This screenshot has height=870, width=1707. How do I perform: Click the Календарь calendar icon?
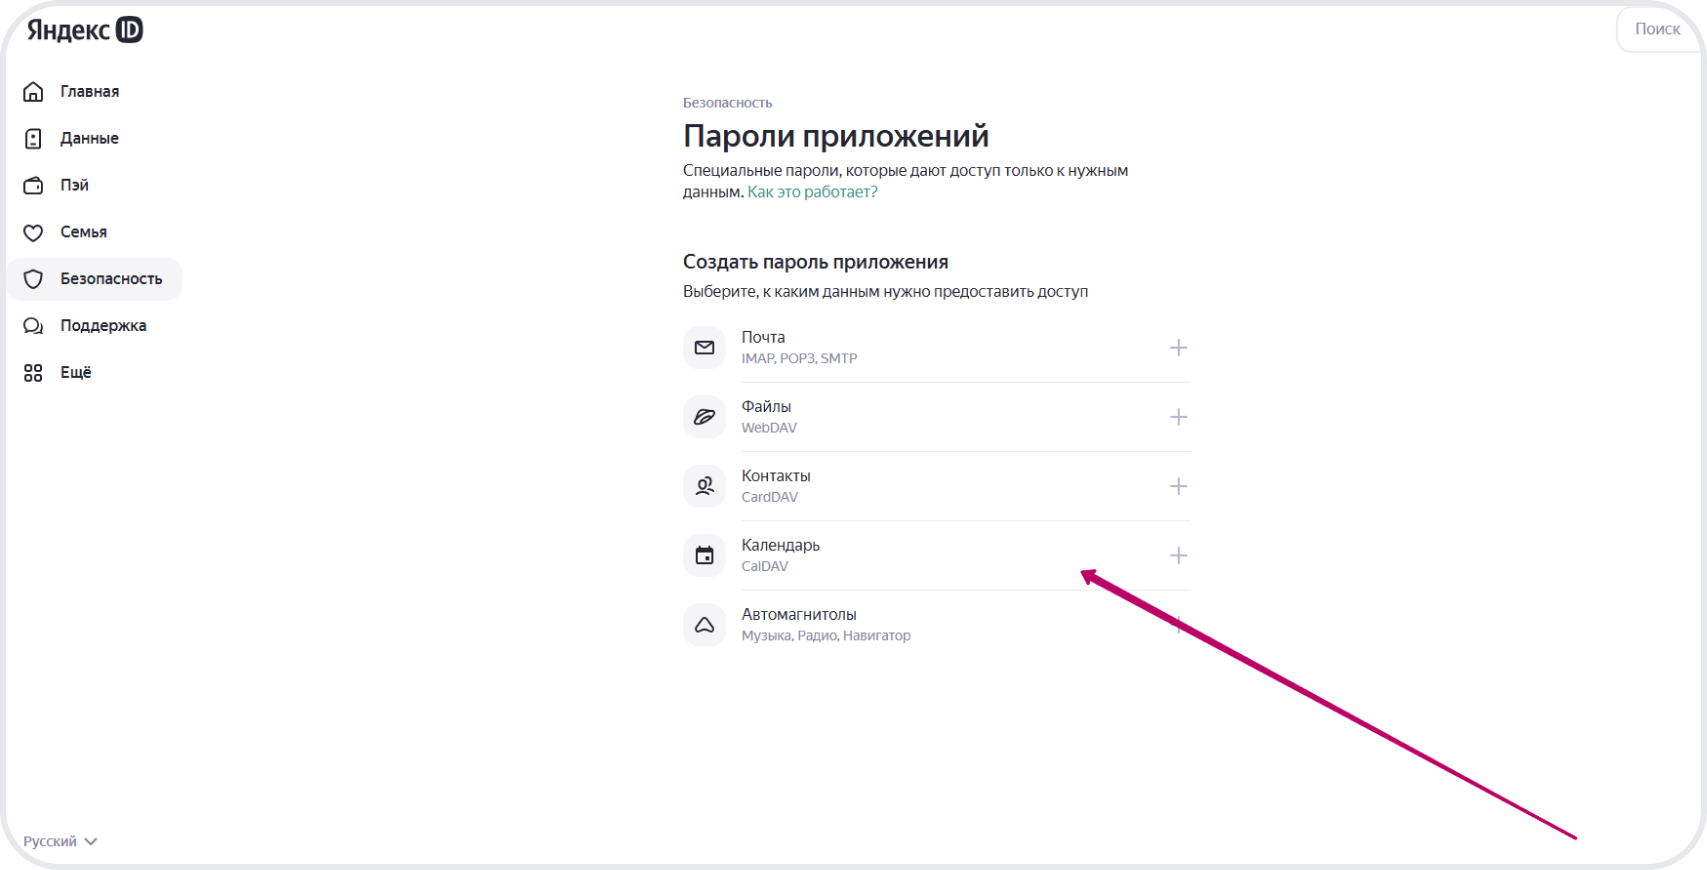point(704,555)
